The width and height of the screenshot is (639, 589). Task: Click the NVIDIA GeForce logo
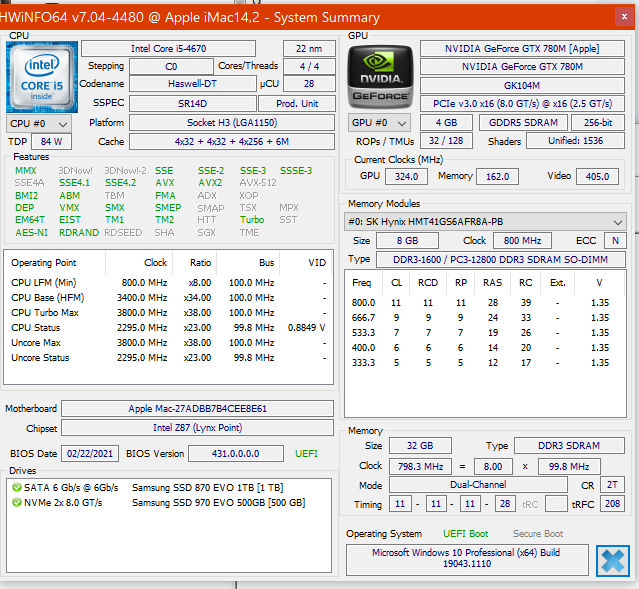[x=380, y=77]
